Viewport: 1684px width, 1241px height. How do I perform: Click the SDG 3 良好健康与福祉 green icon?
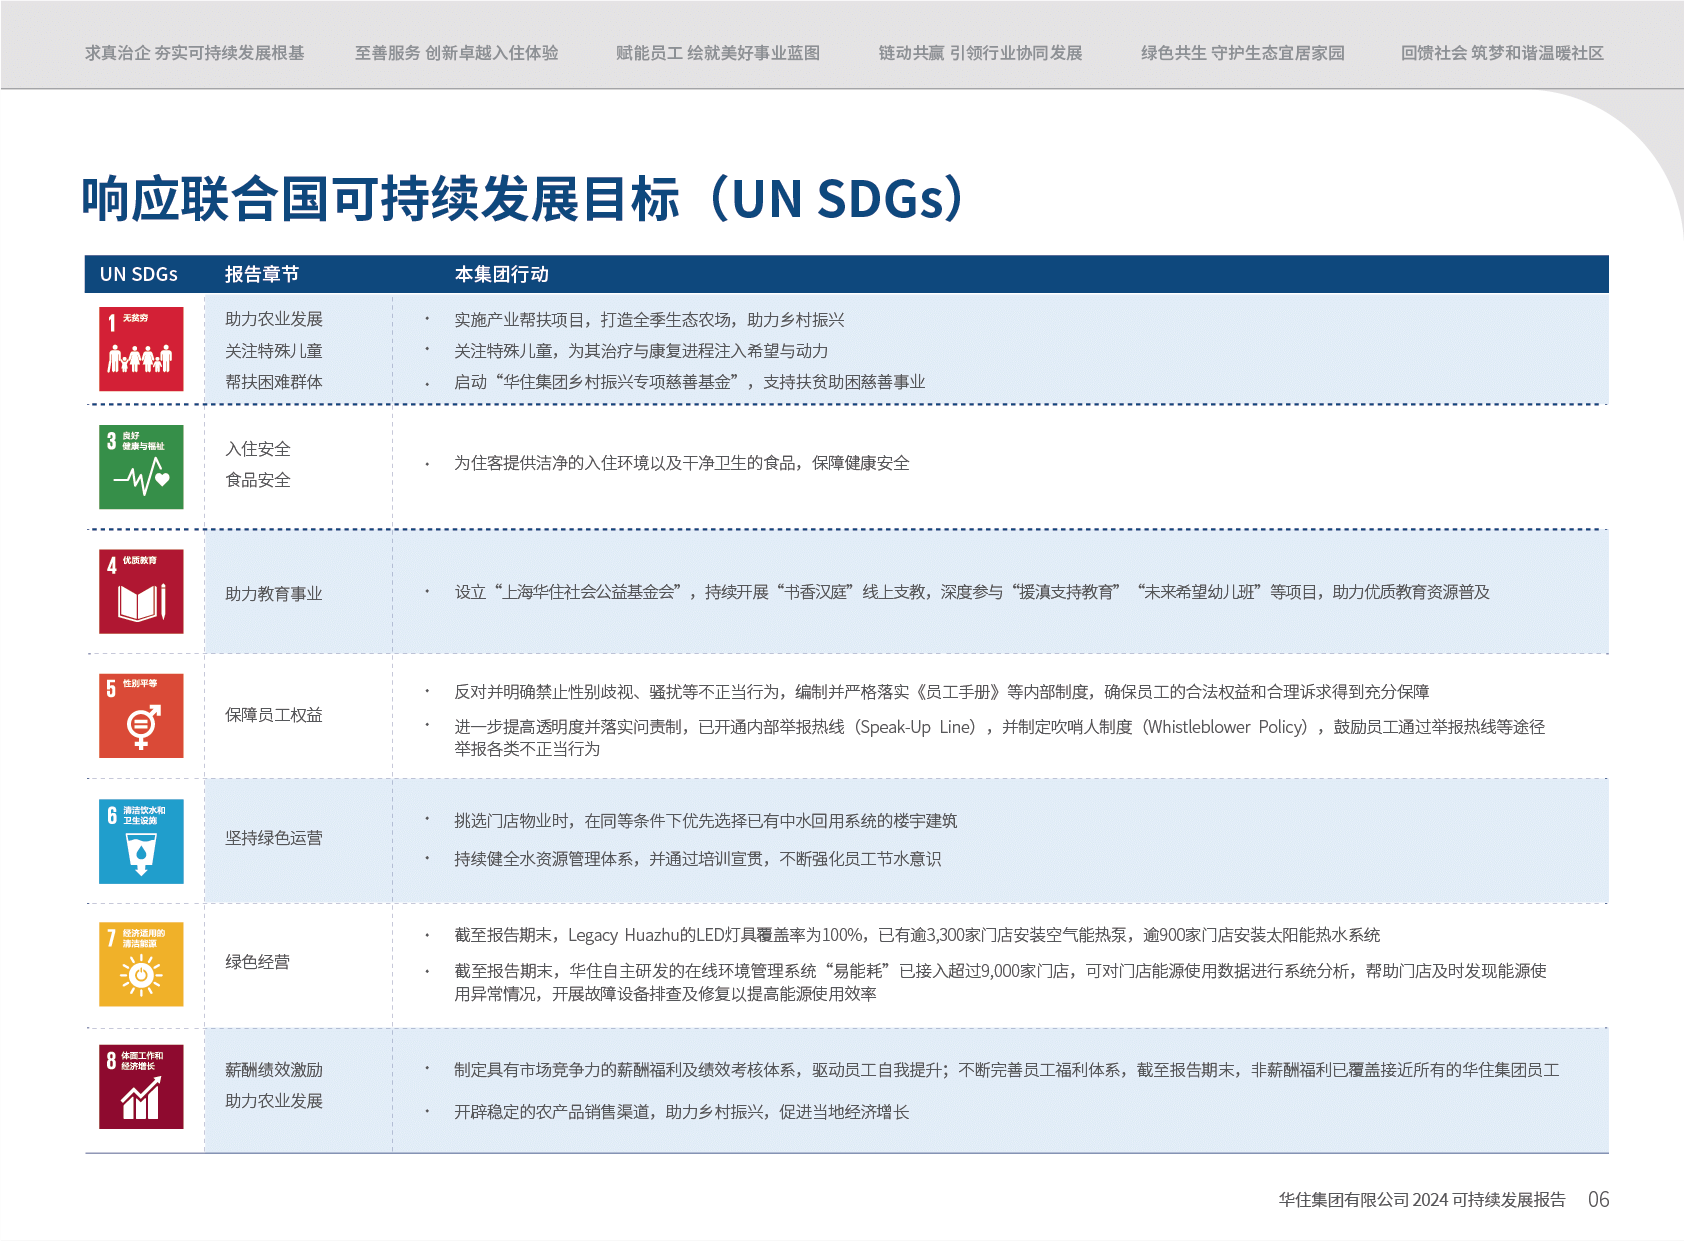pyautogui.click(x=141, y=467)
